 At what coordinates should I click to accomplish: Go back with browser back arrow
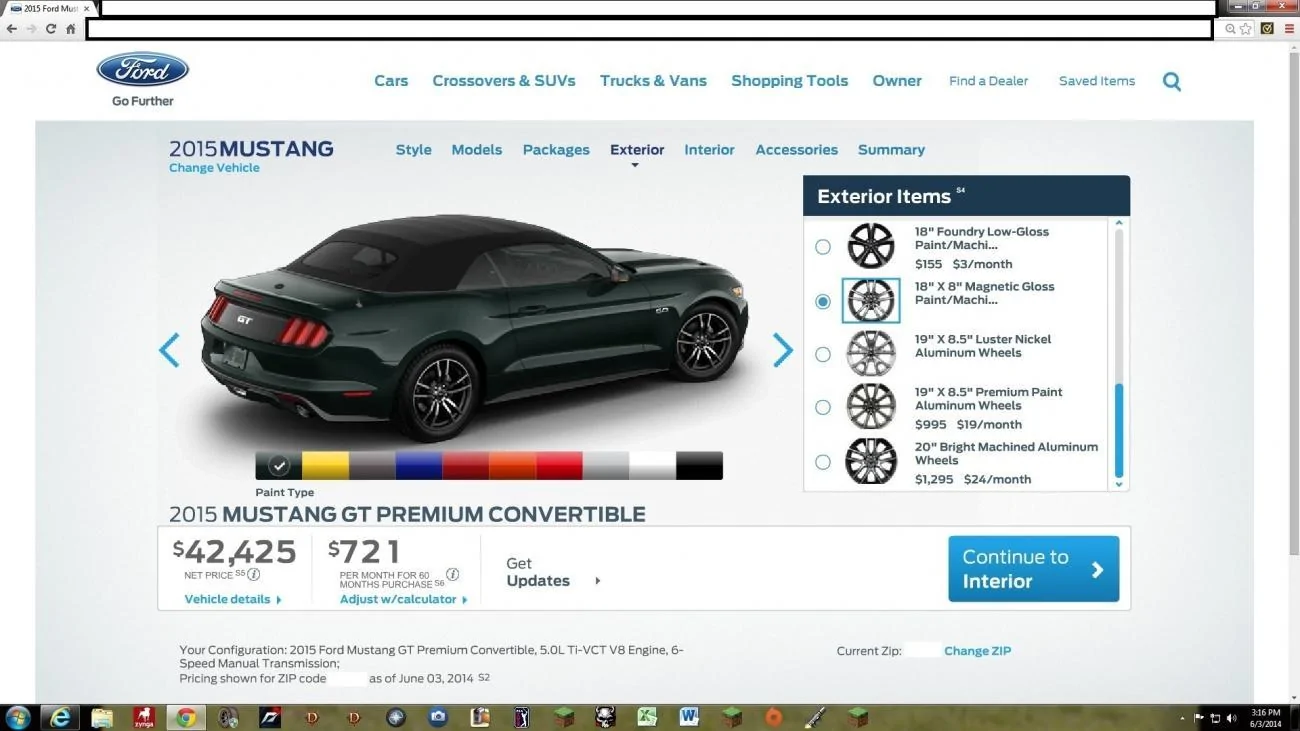[x=11, y=29]
